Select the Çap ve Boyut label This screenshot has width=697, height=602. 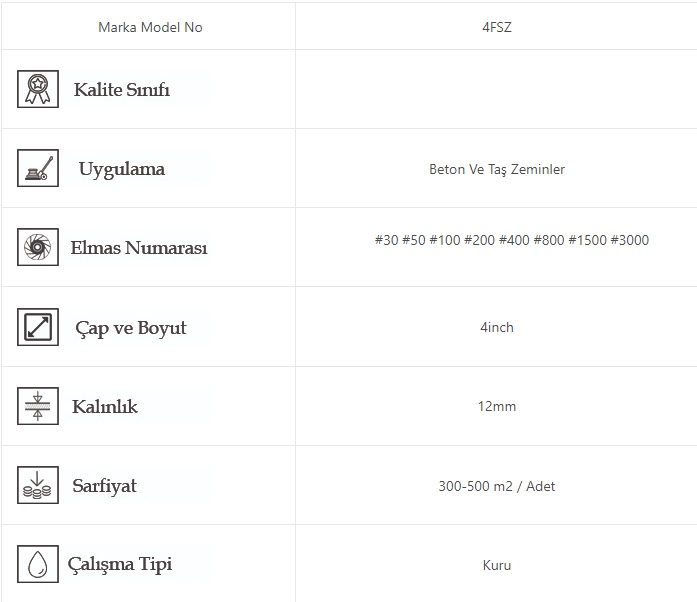[131, 328]
